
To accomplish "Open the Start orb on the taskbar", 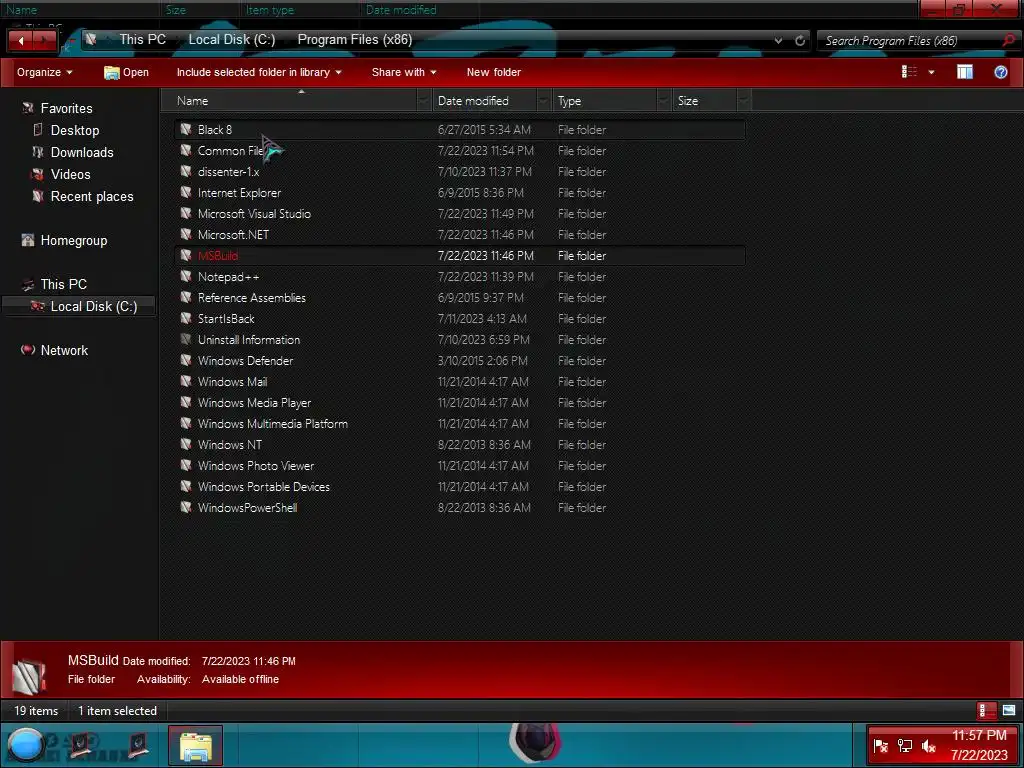I will [25, 745].
